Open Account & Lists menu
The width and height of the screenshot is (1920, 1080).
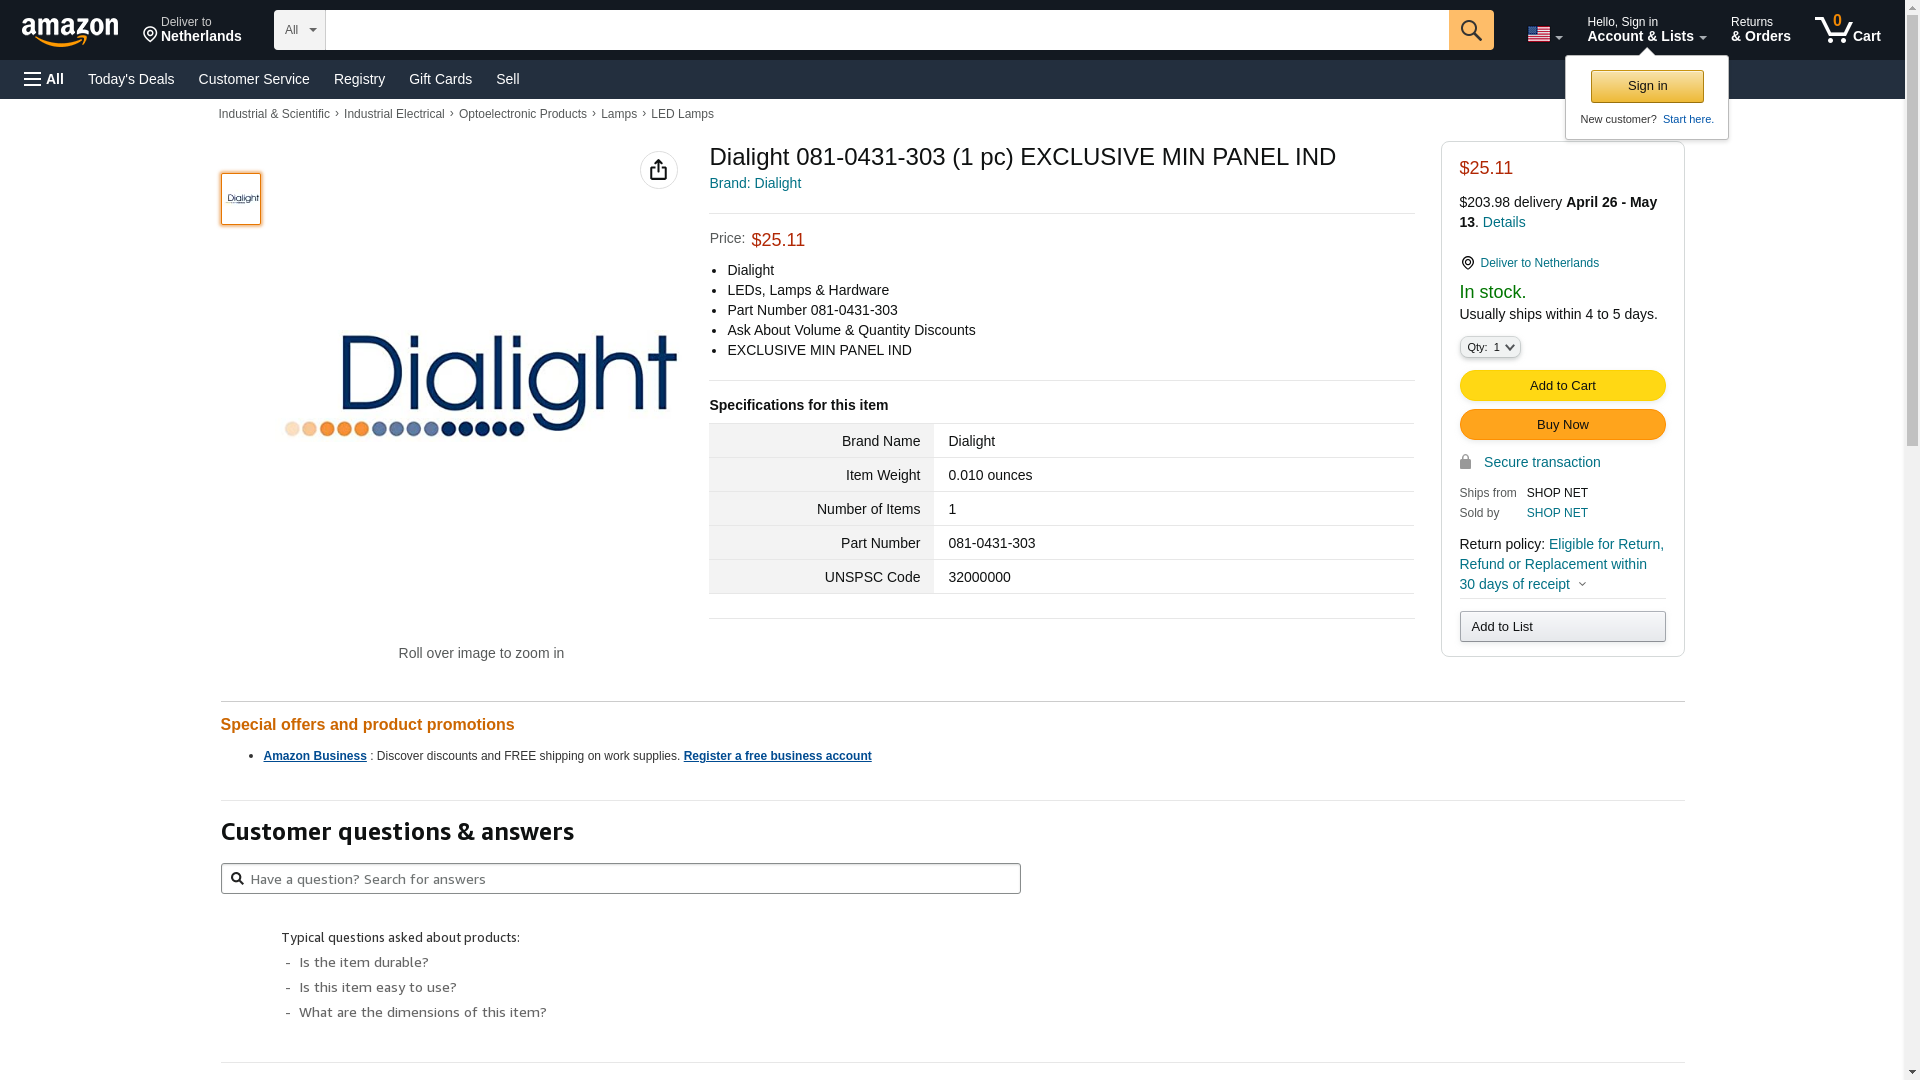pyautogui.click(x=1645, y=30)
